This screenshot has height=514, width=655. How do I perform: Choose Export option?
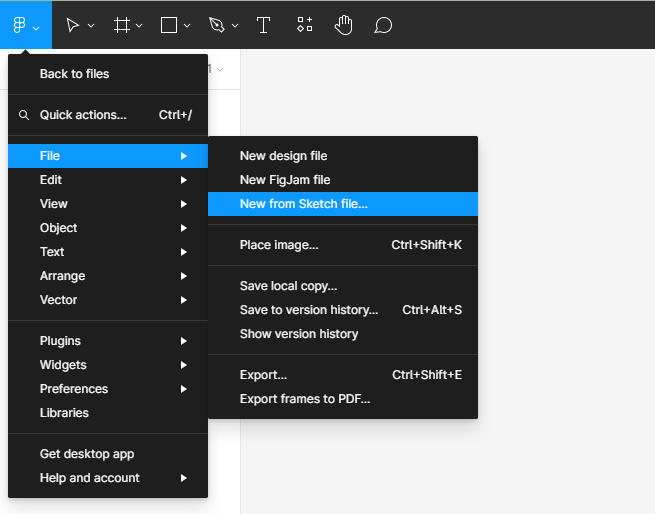343,375
